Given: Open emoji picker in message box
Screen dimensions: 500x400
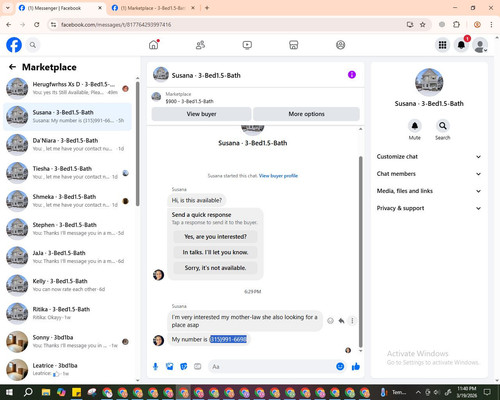Looking at the screenshot, I should [340, 366].
